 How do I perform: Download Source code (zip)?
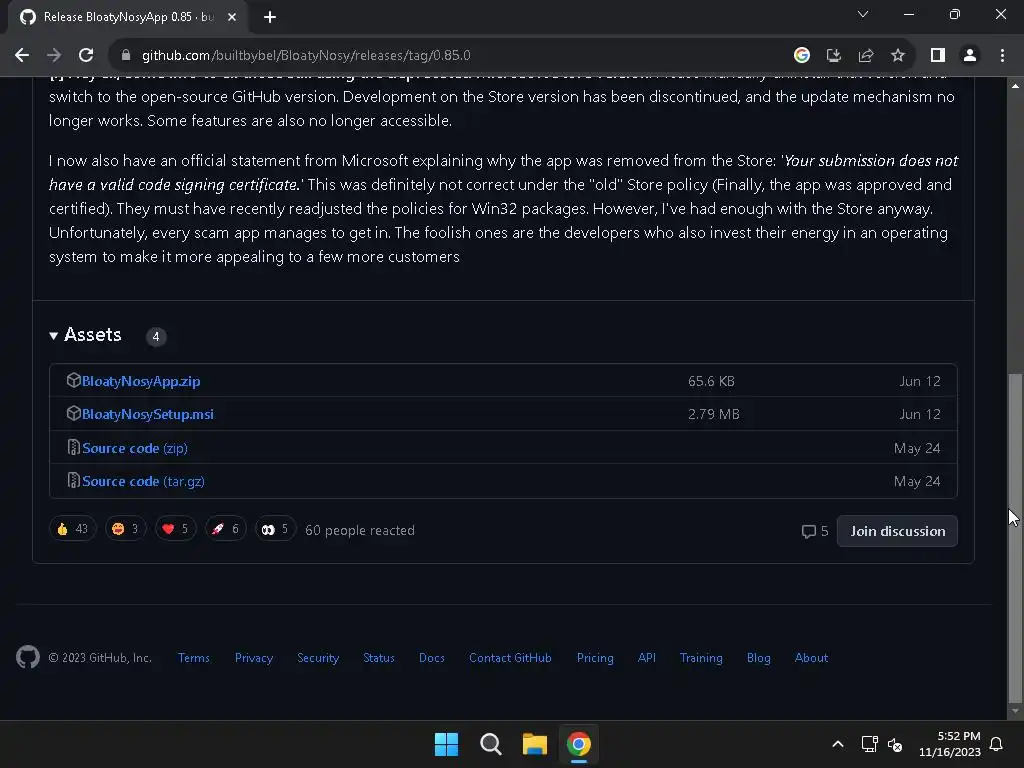[x=135, y=449]
